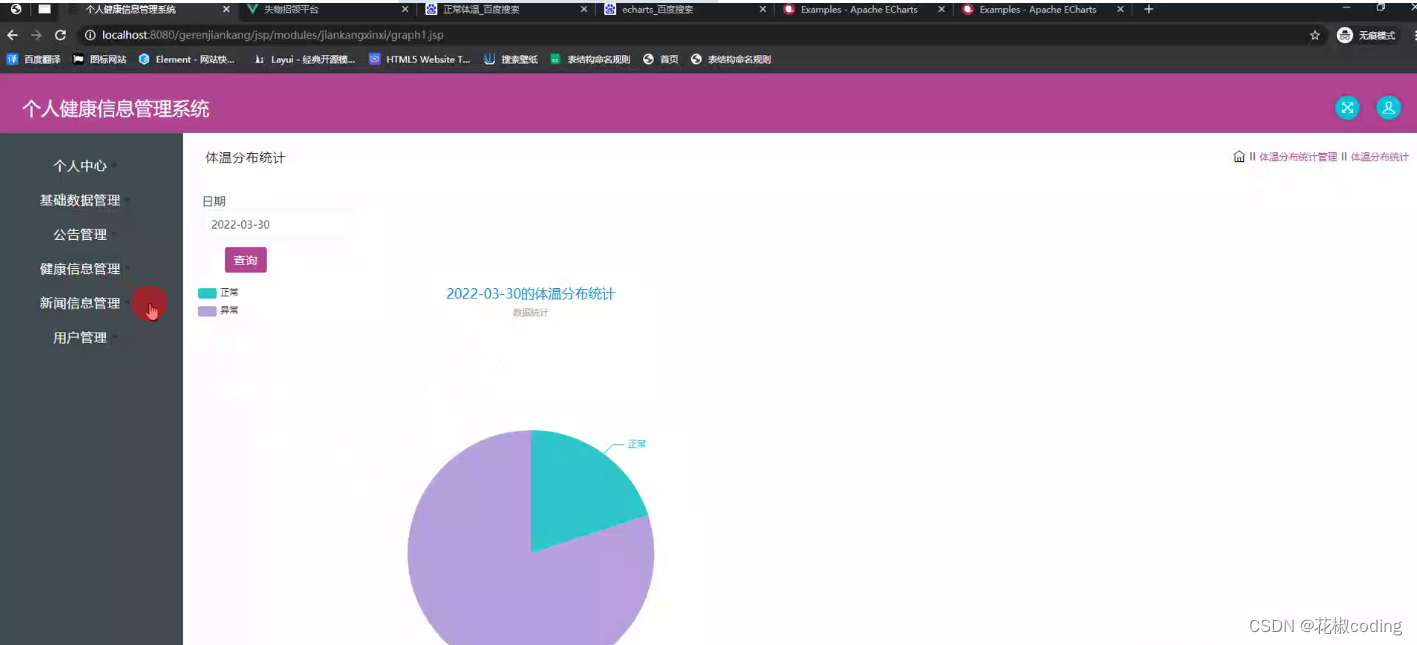Bookmark this page with star icon

(1315, 35)
